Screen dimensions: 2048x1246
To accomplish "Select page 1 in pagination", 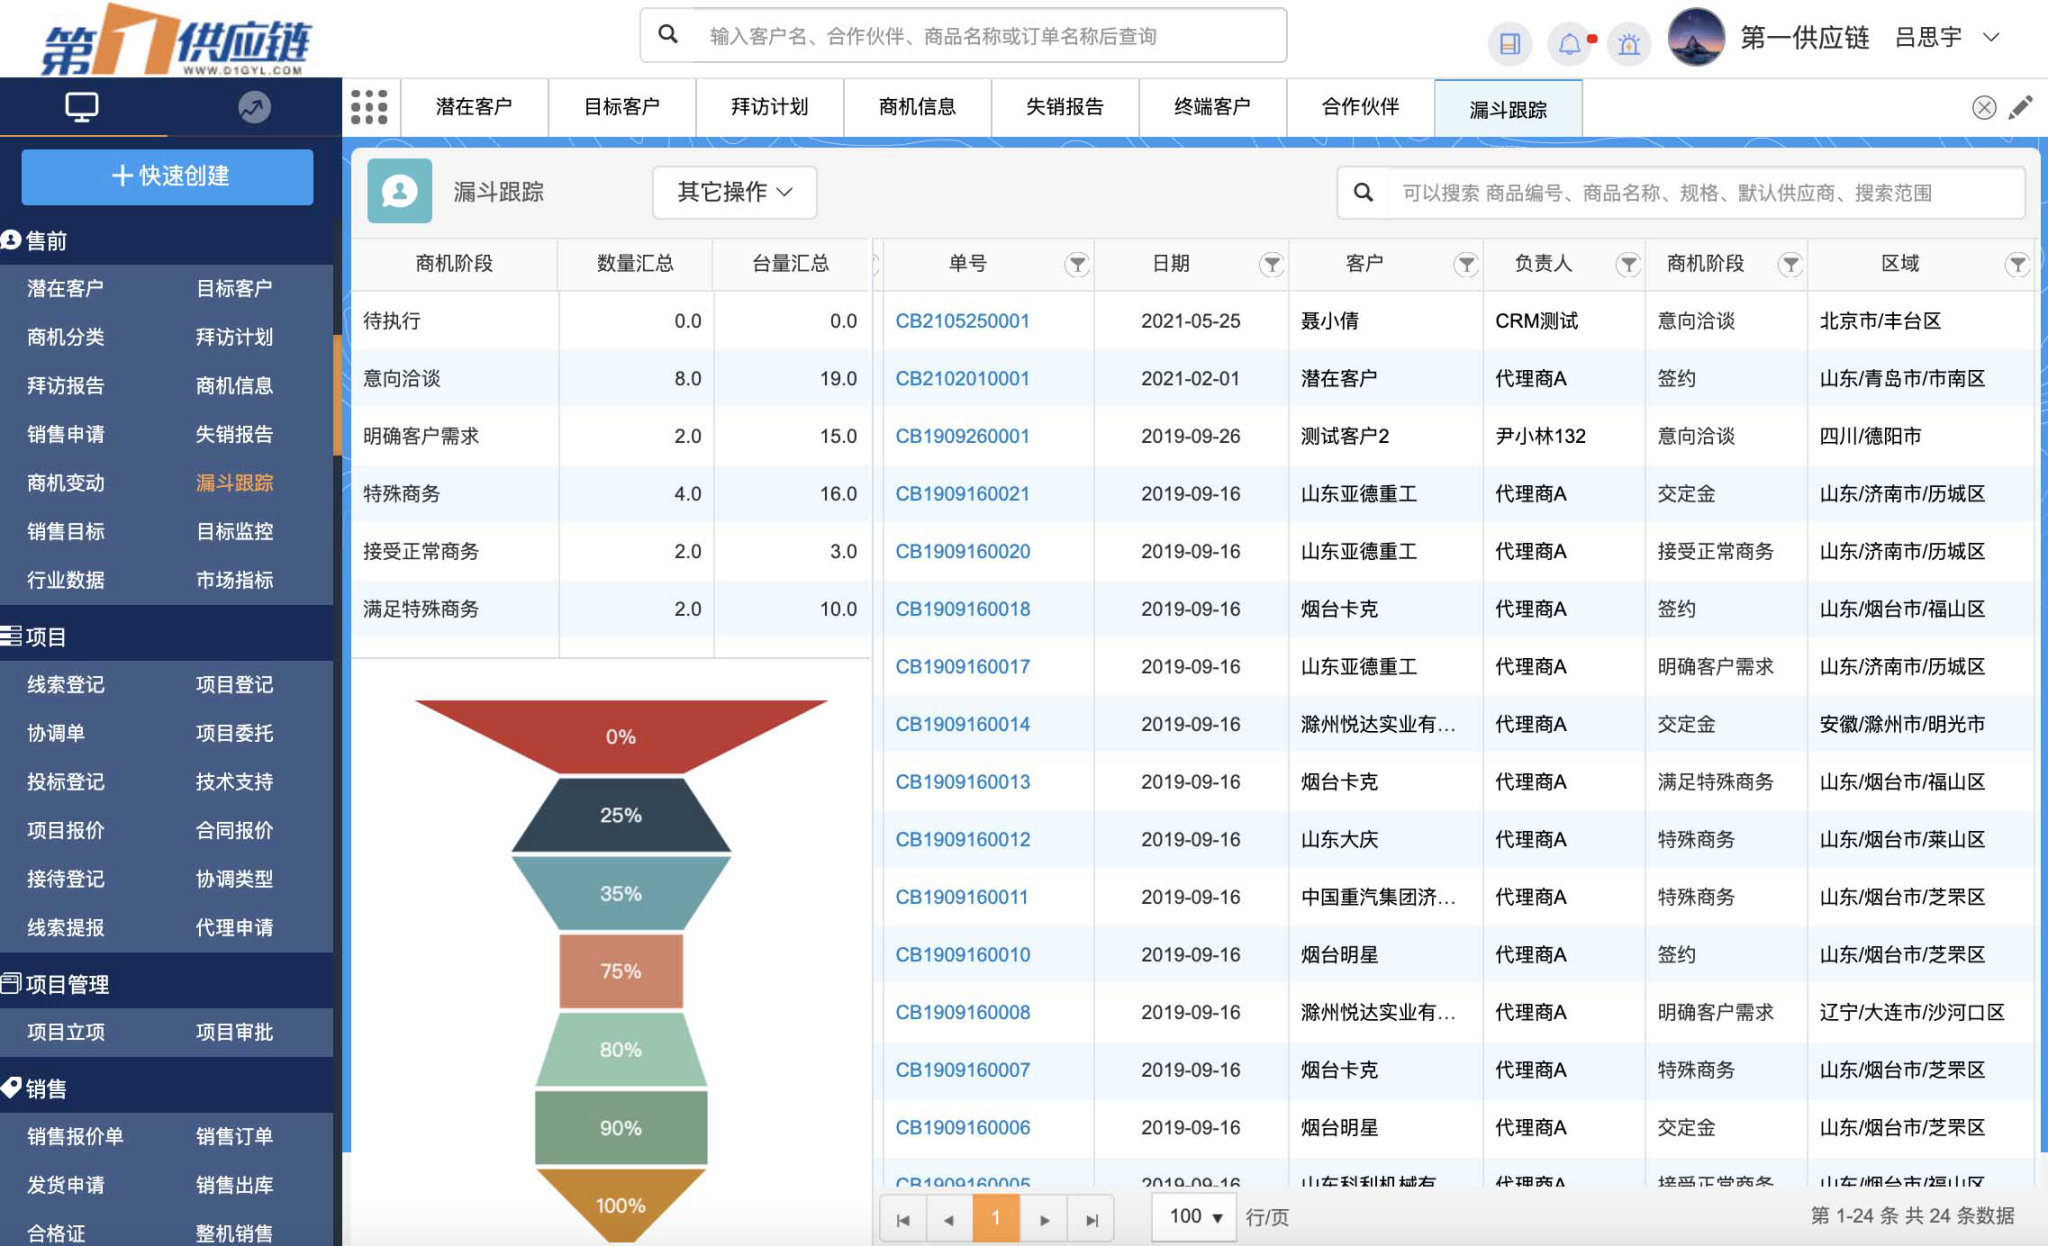I will tap(996, 1219).
